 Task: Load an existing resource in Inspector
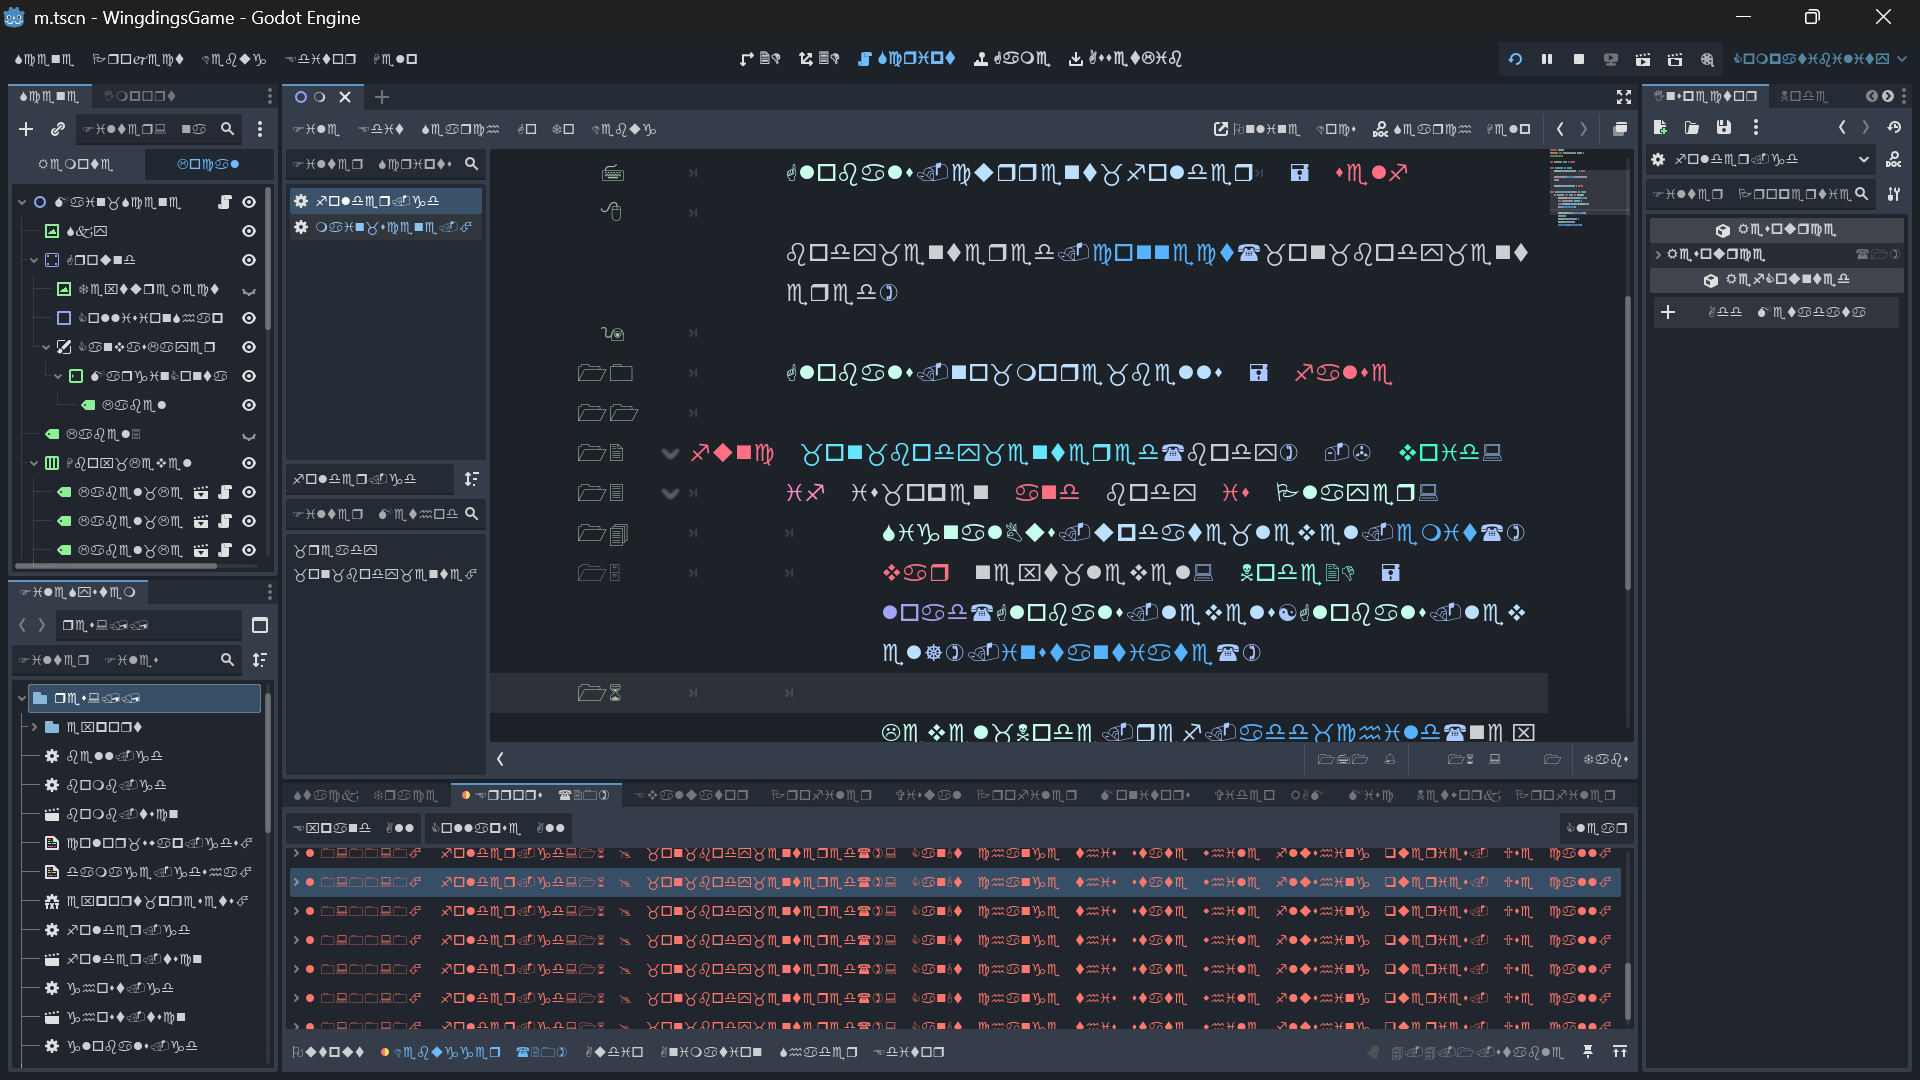pyautogui.click(x=1692, y=127)
